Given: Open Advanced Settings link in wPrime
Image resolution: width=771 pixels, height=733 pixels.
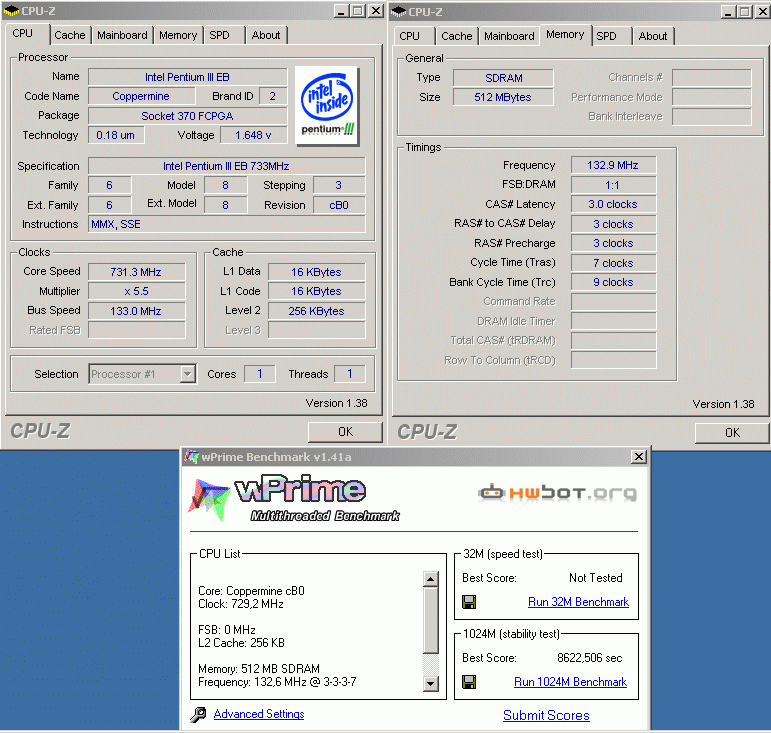Looking at the screenshot, I should (259, 714).
